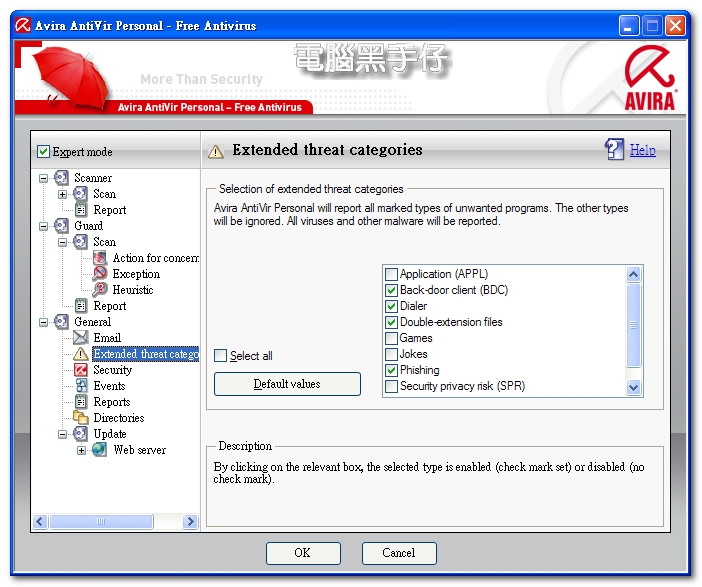
Task: Collapse the Scanner tree node
Action: click(x=43, y=178)
